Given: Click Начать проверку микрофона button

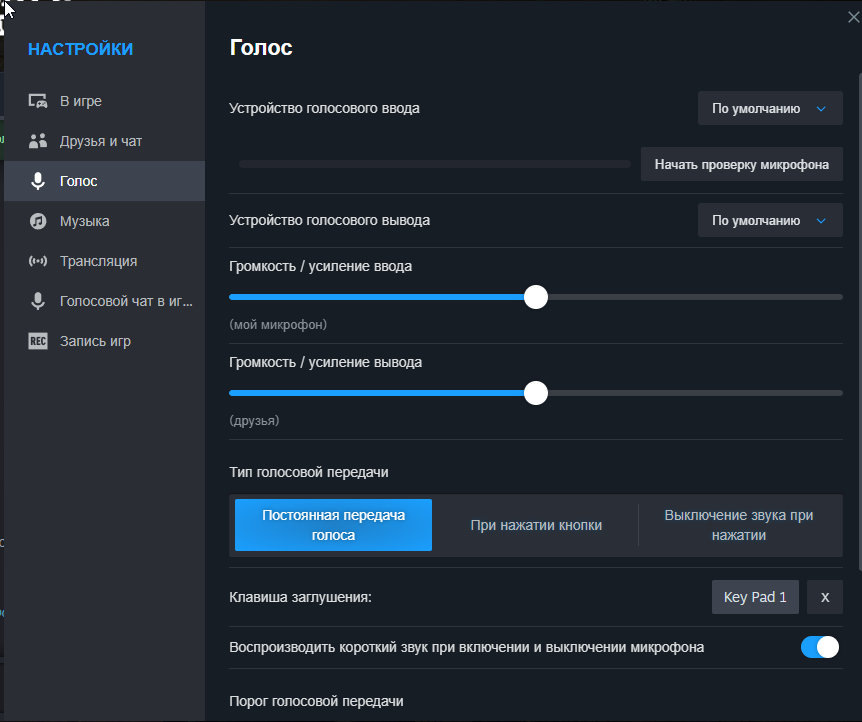Looking at the screenshot, I should pyautogui.click(x=742, y=164).
